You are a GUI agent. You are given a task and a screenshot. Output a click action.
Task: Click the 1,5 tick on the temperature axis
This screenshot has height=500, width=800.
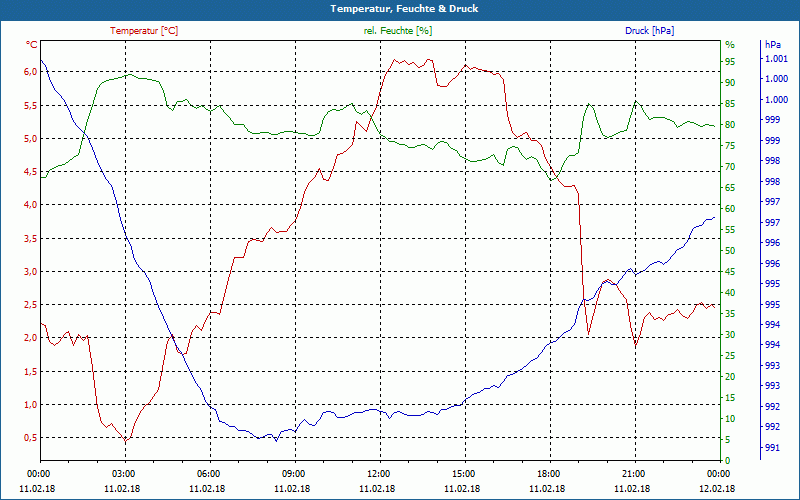31,371
